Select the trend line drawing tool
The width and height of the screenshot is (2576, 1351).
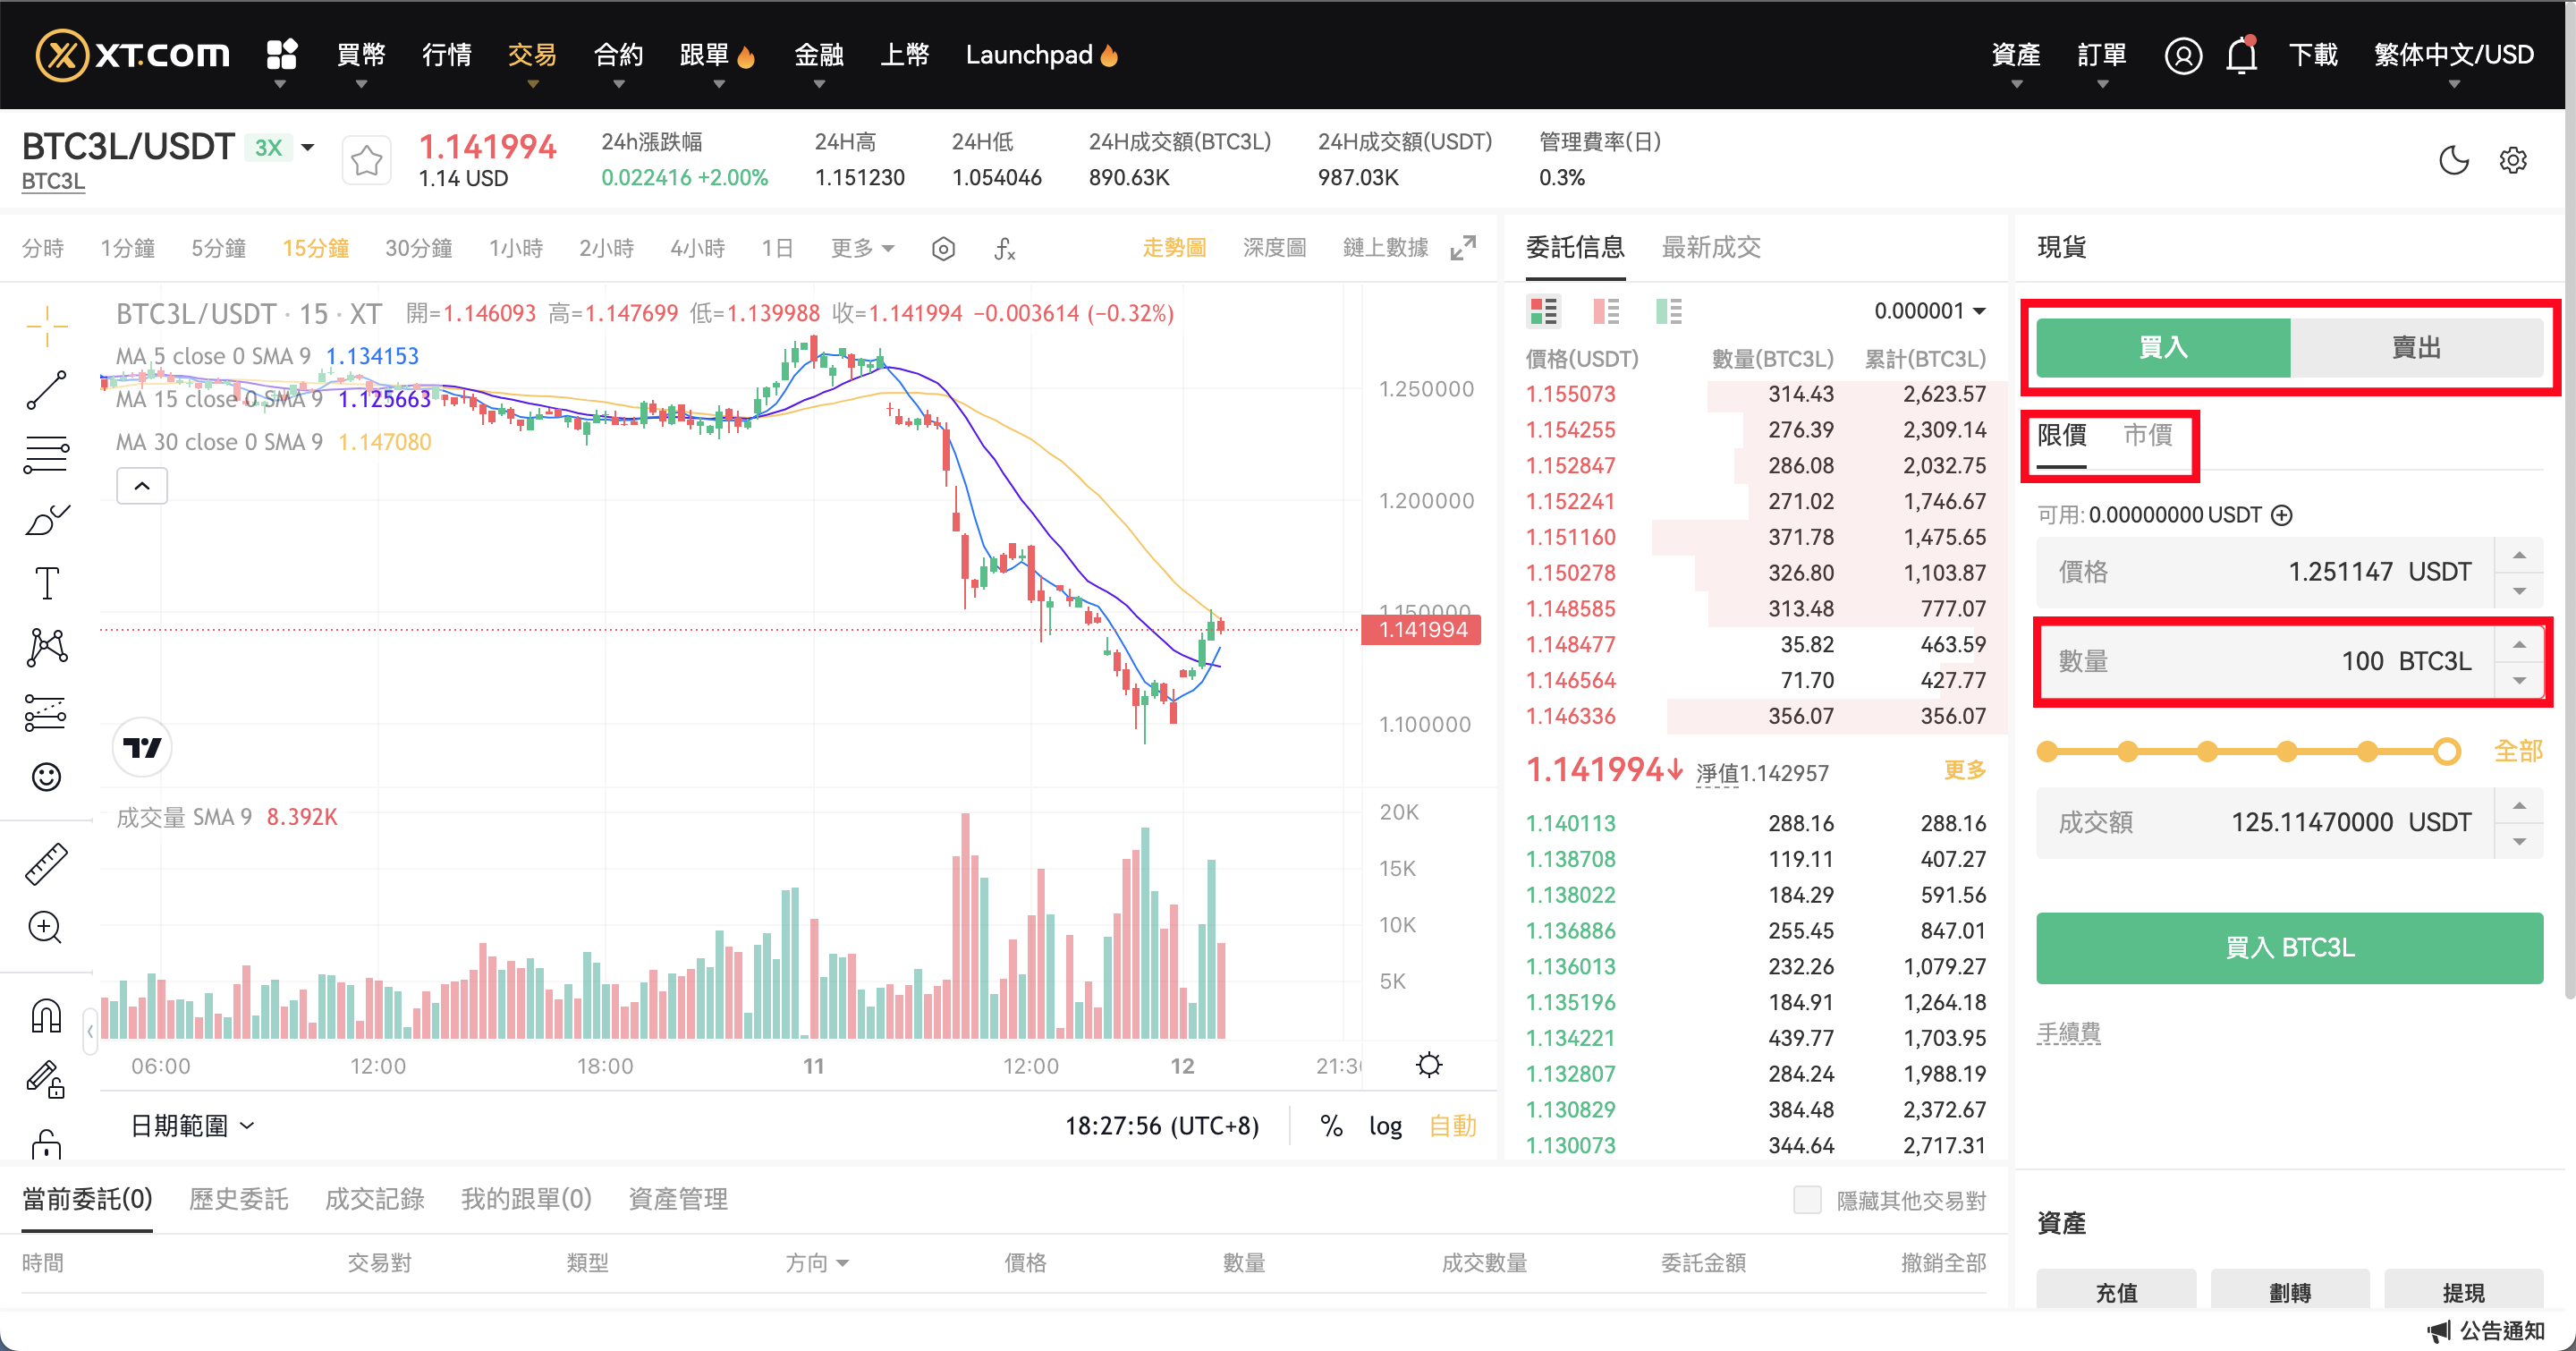(46, 391)
